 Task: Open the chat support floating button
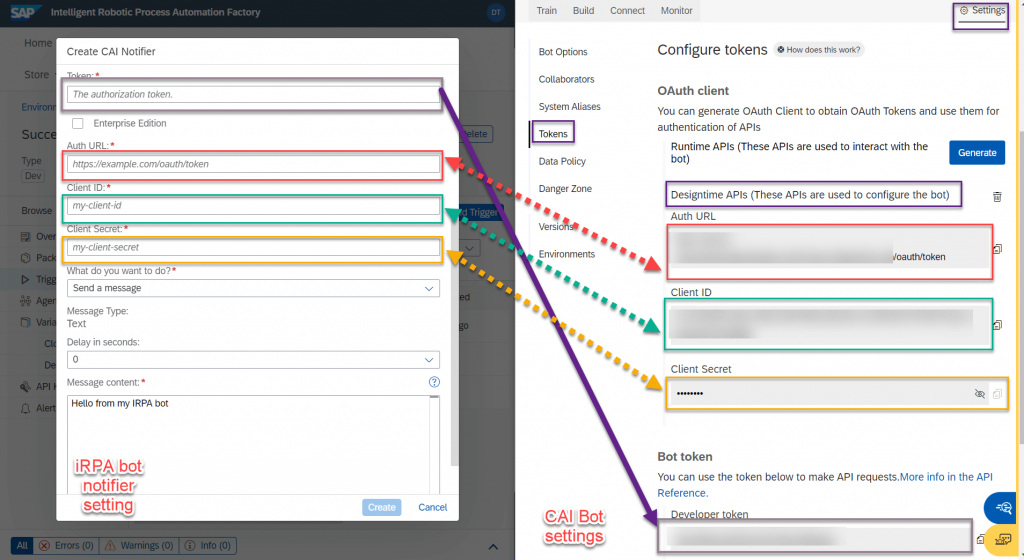click(1003, 507)
